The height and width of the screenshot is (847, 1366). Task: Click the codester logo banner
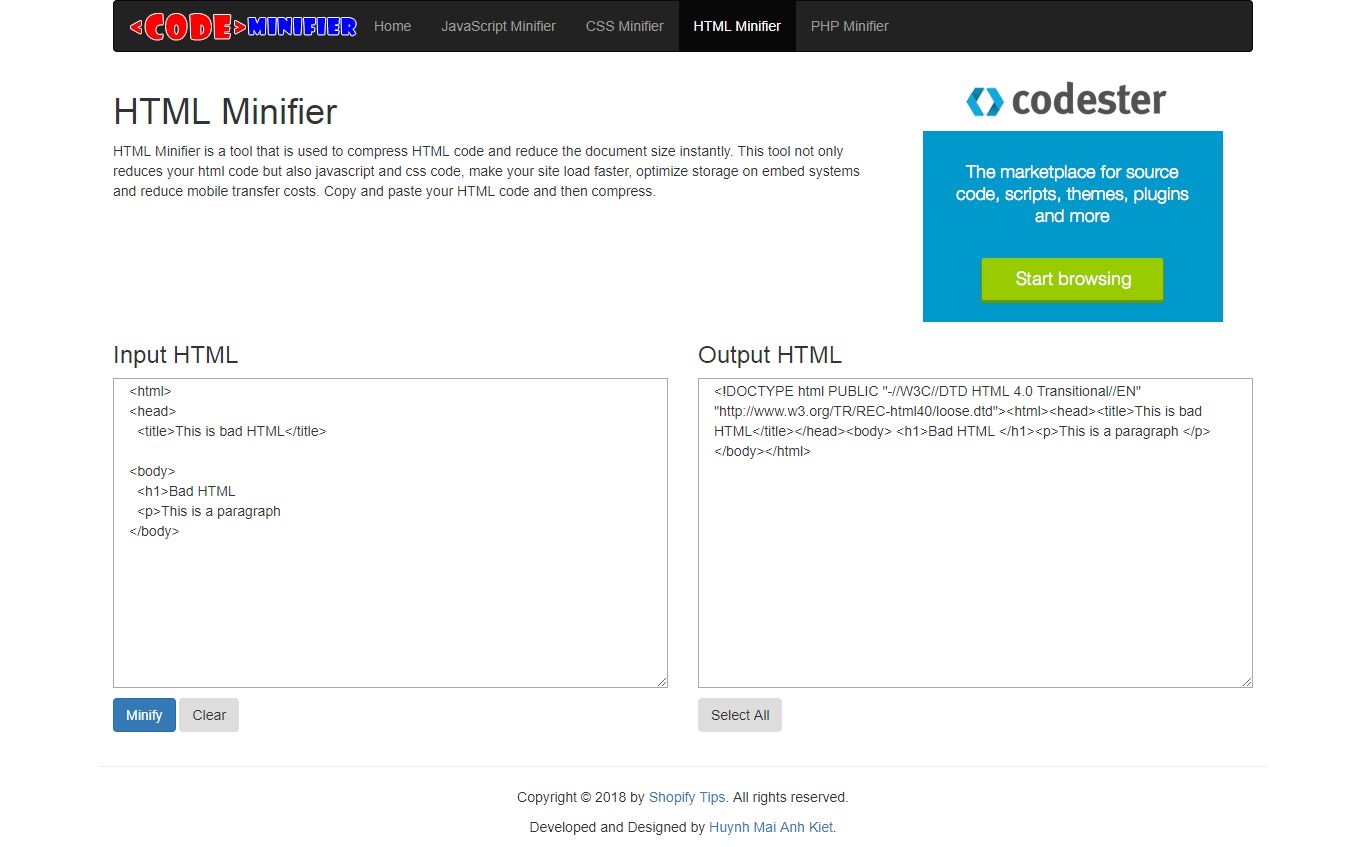tap(1066, 100)
